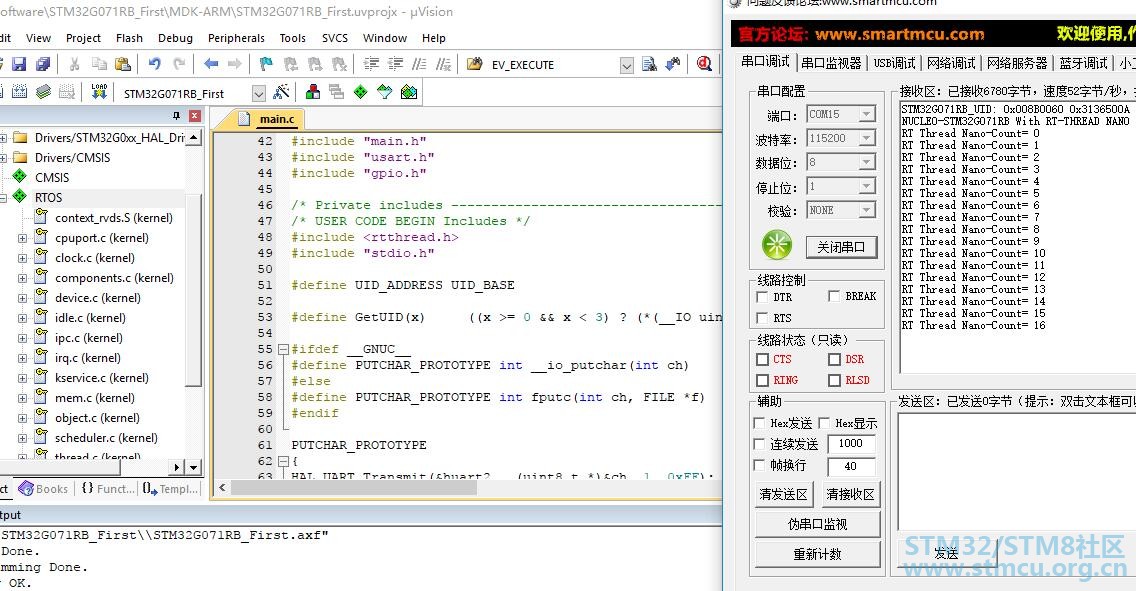Select the main.c editor tab
This screenshot has width=1136, height=591.
click(x=270, y=119)
